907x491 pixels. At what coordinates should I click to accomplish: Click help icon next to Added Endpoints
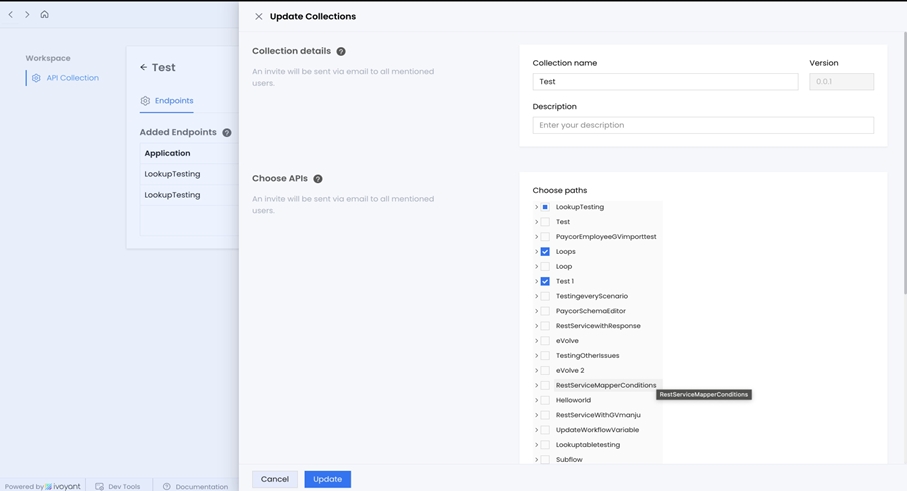click(x=227, y=133)
